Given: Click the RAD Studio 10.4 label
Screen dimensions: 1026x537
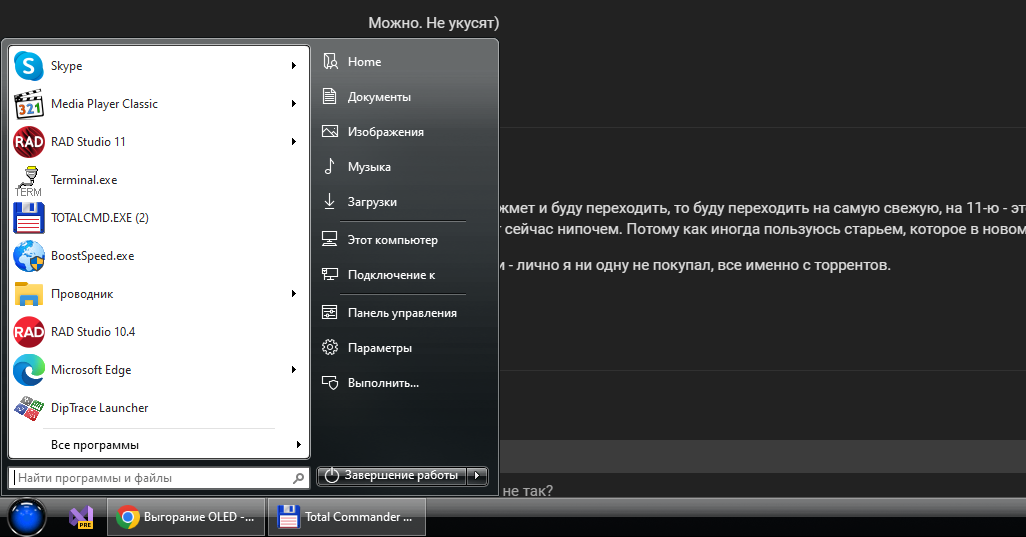Looking at the screenshot, I should 93,332.
